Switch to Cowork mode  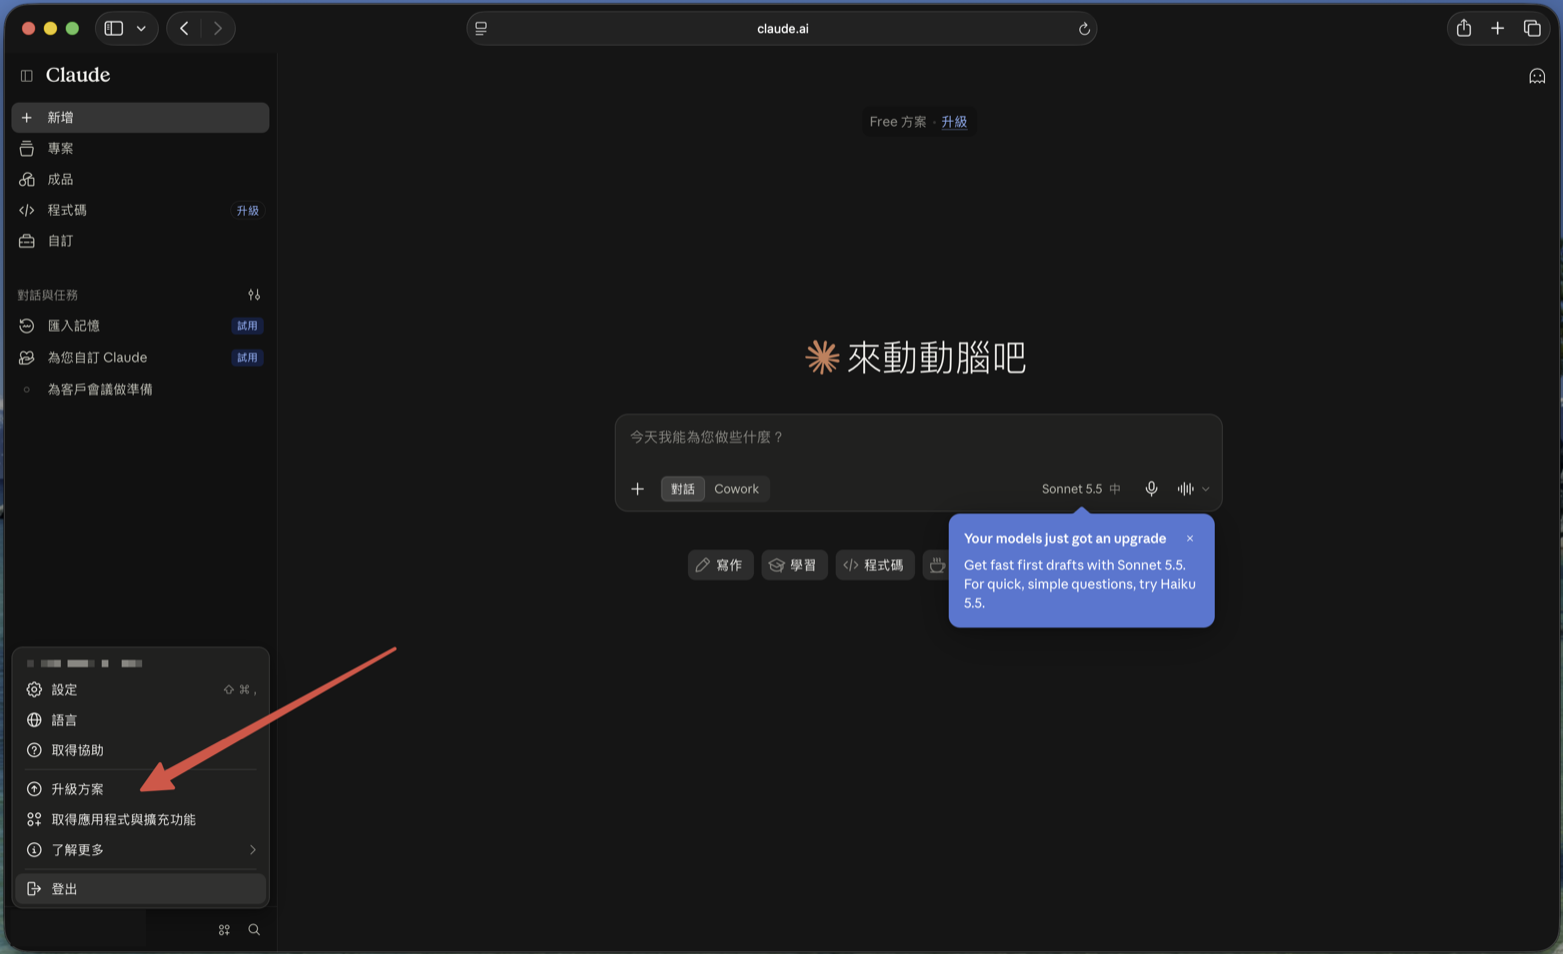tap(736, 489)
